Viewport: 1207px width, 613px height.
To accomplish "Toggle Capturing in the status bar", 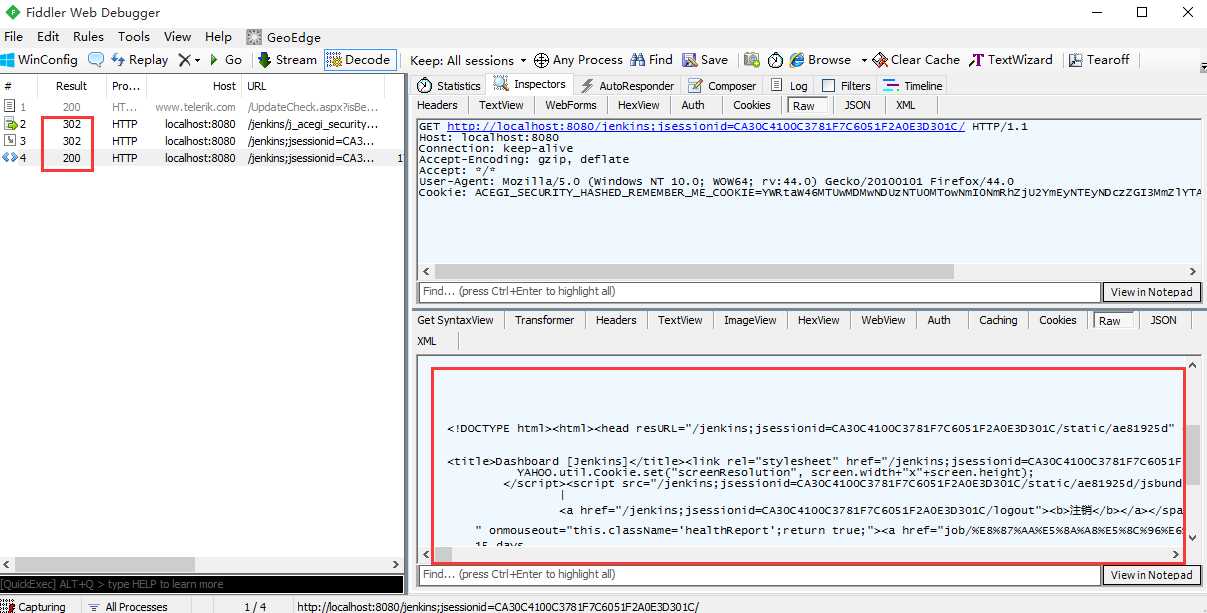I will point(34,606).
